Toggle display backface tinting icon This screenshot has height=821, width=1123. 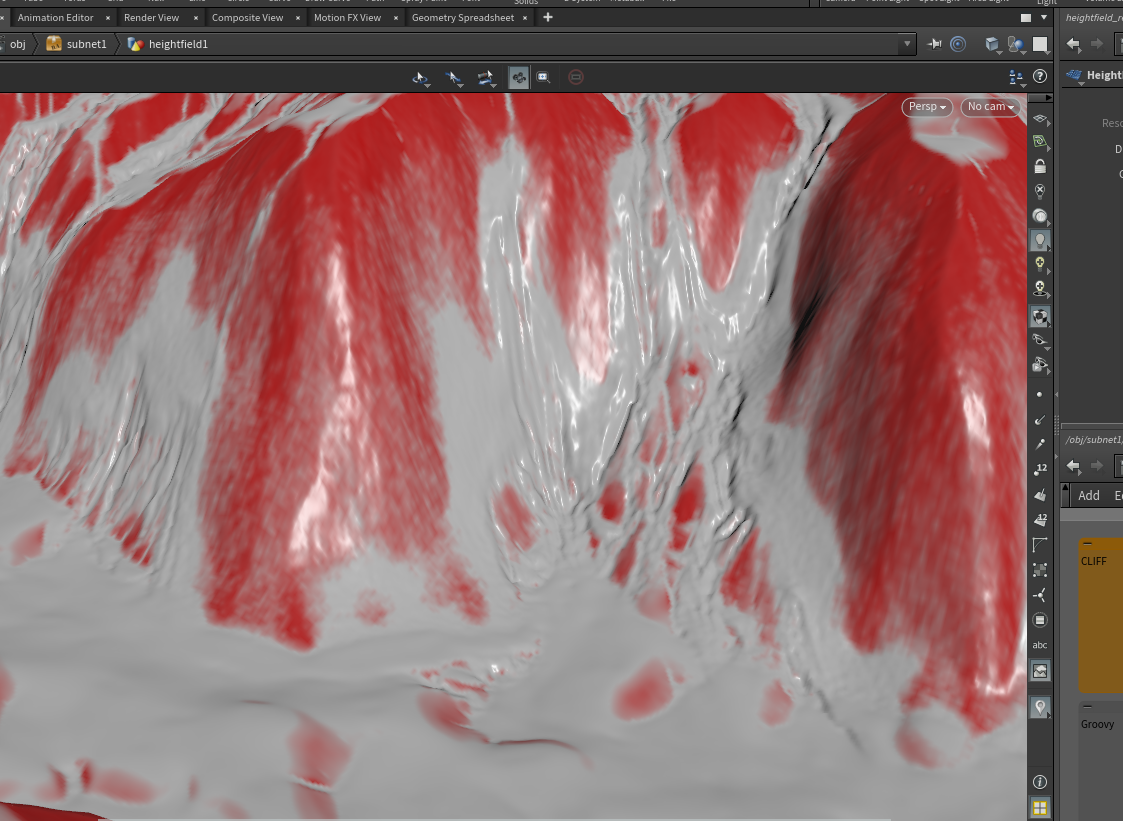(x=1040, y=620)
